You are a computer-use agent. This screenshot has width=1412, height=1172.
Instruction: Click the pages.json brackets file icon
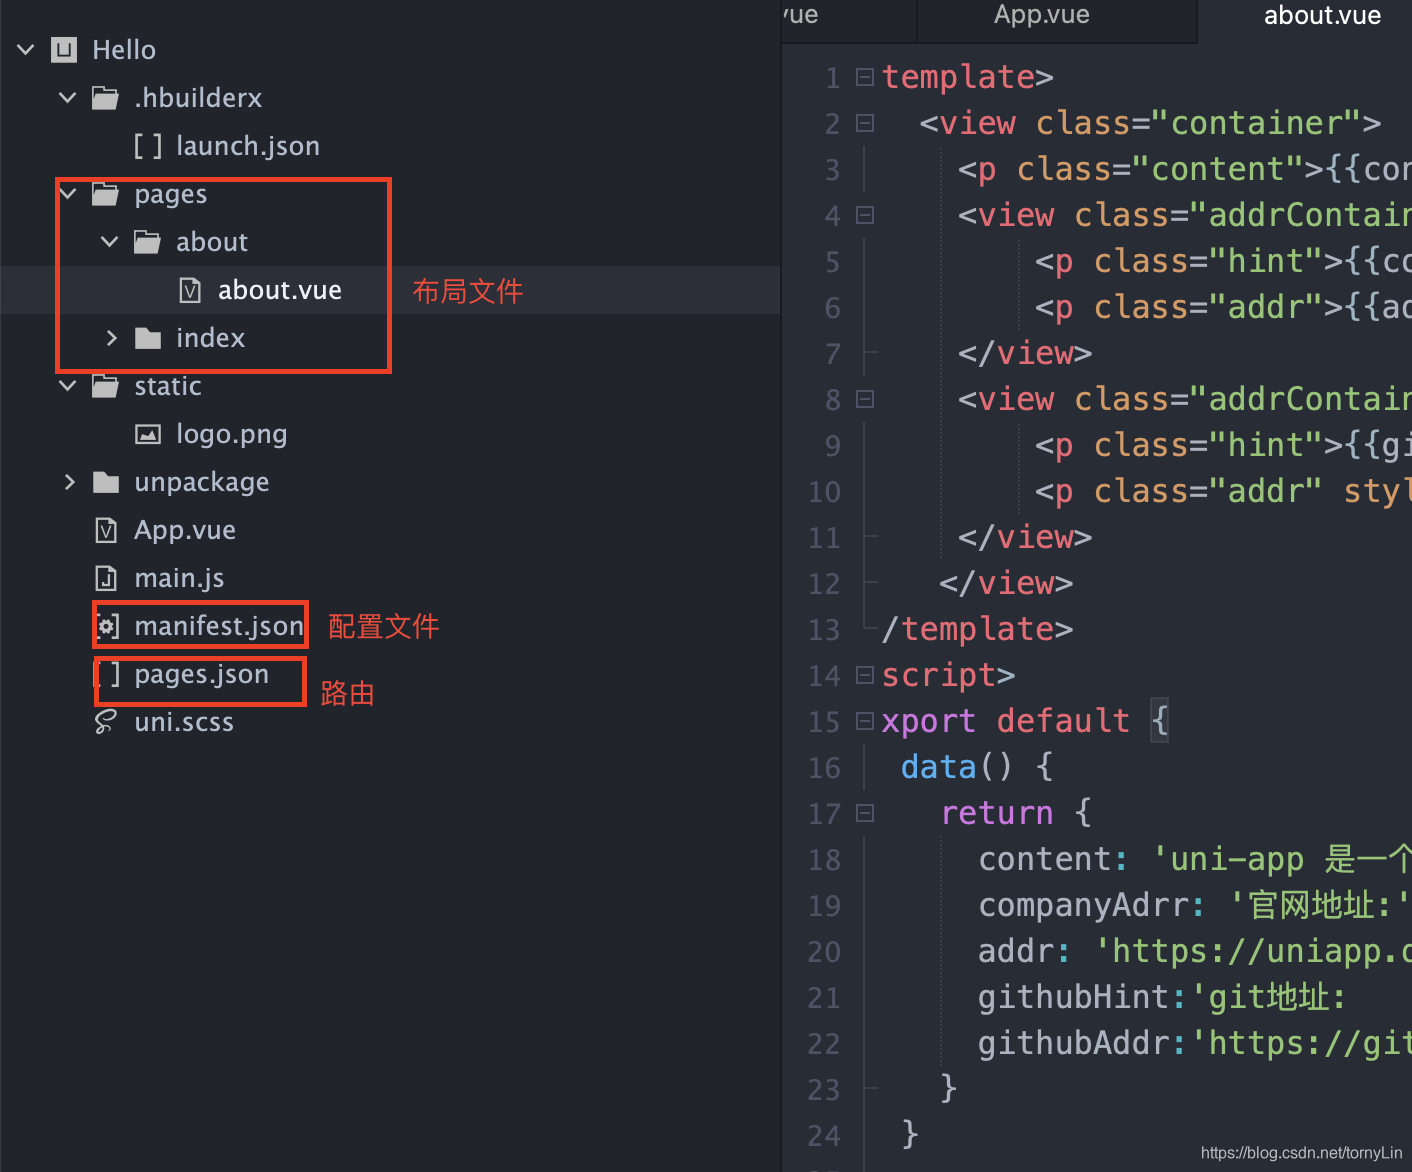coord(107,674)
